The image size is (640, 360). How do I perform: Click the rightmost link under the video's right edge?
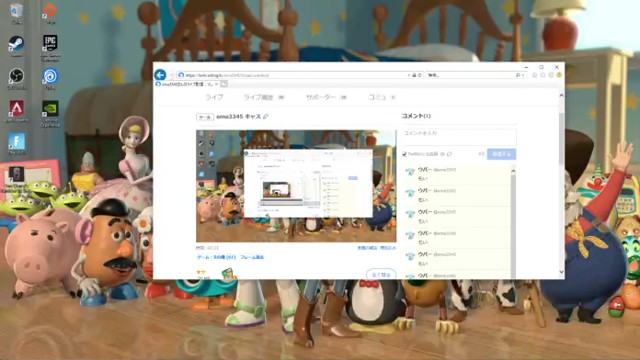(x=388, y=248)
